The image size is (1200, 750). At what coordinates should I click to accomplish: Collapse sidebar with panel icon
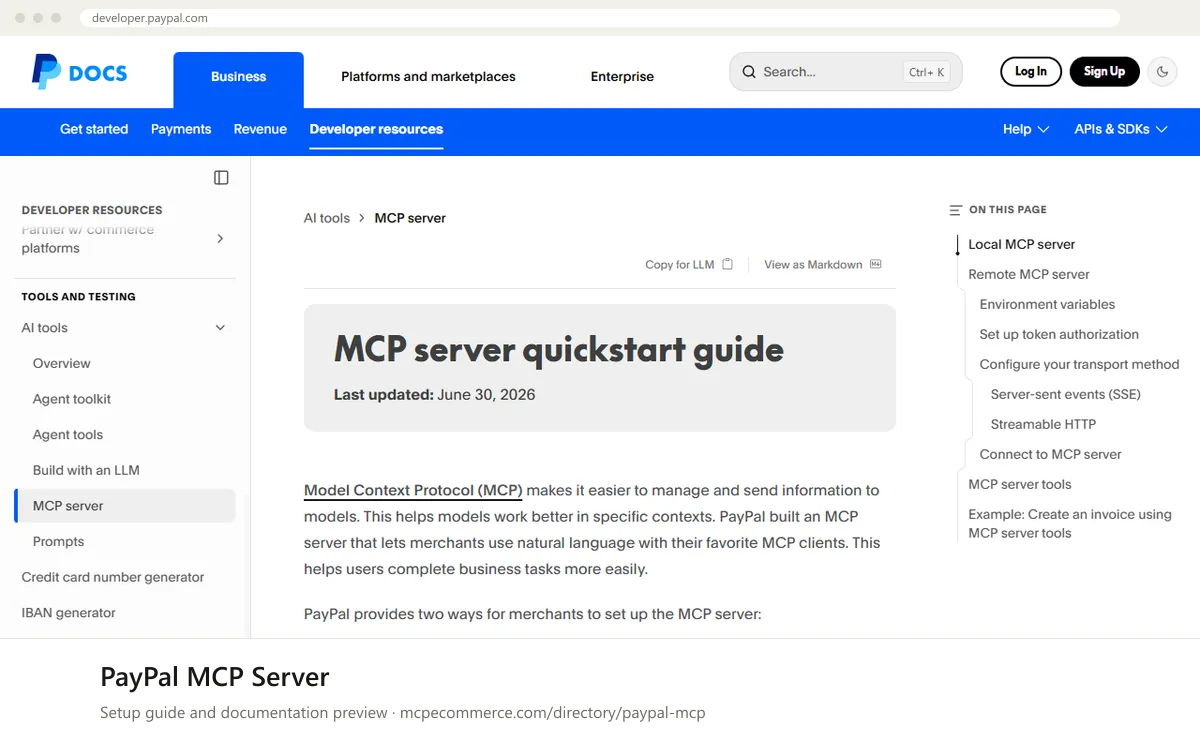[x=221, y=177]
